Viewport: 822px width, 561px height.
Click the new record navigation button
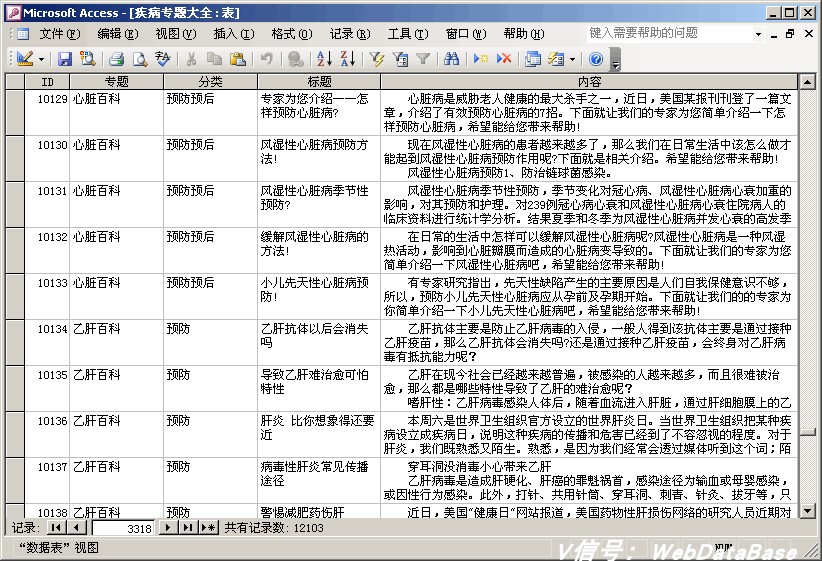point(208,527)
